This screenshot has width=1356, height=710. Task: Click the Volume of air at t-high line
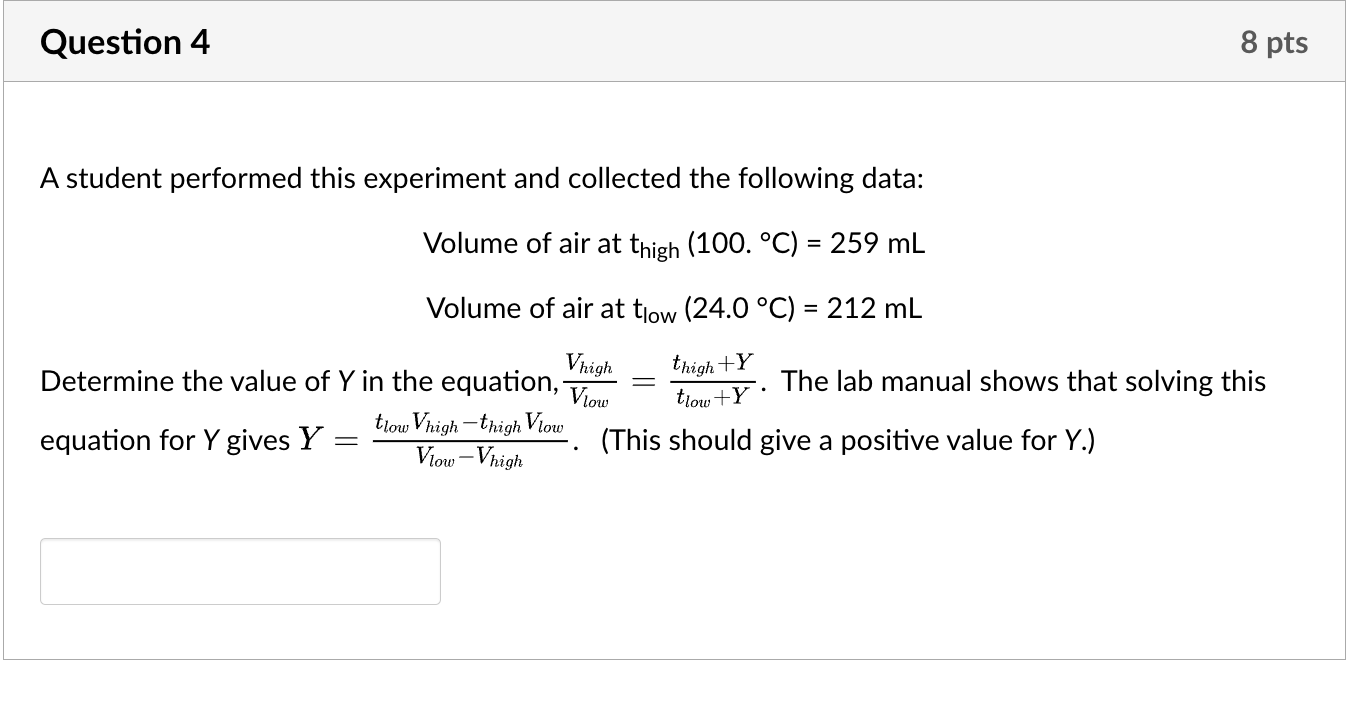tap(674, 243)
